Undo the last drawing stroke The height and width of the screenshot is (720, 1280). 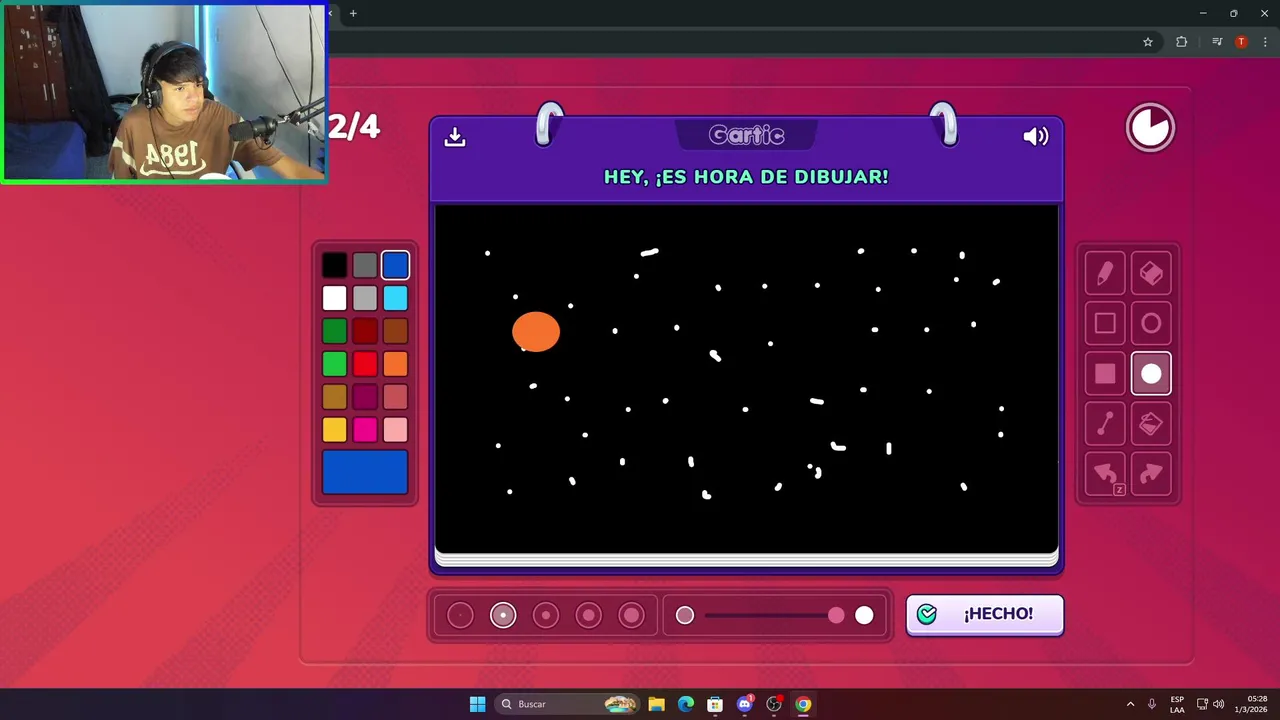point(1105,475)
